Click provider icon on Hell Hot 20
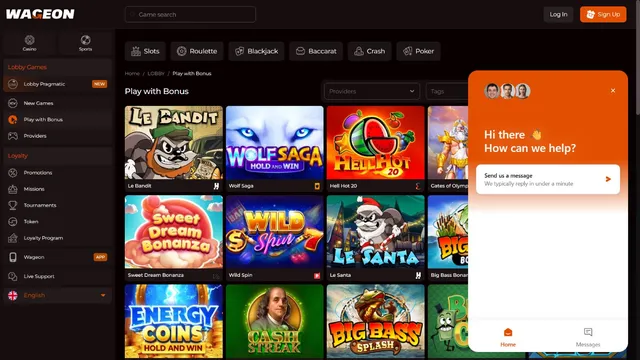This screenshot has height=360, width=640. (418, 186)
